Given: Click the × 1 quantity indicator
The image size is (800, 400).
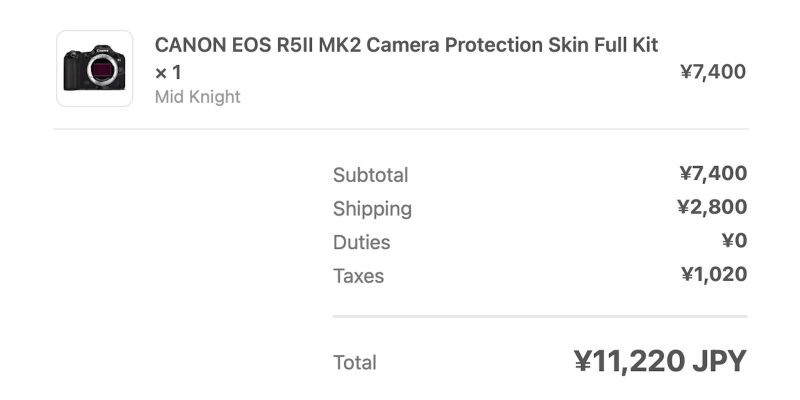Looking at the screenshot, I should [168, 72].
